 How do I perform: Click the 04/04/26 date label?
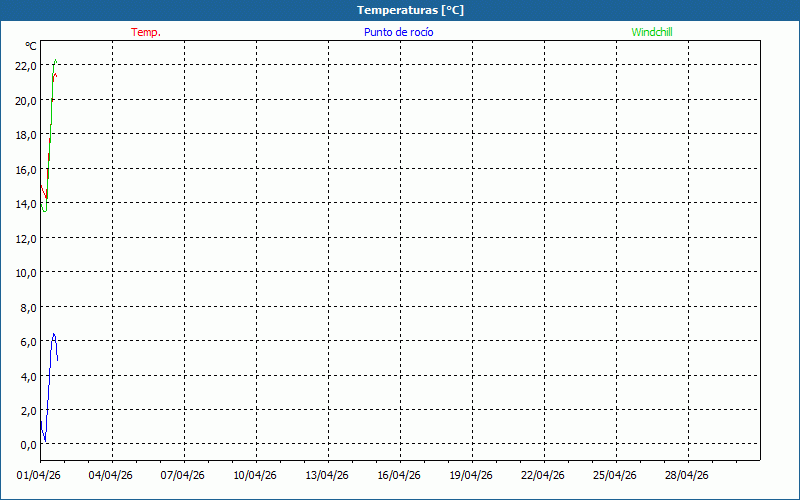[x=110, y=475]
